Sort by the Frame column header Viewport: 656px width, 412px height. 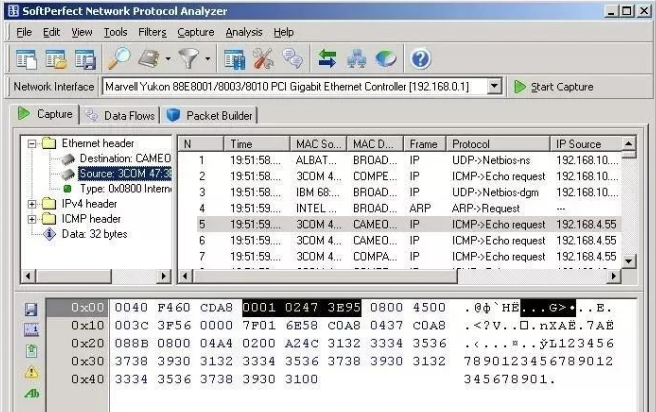click(425, 144)
